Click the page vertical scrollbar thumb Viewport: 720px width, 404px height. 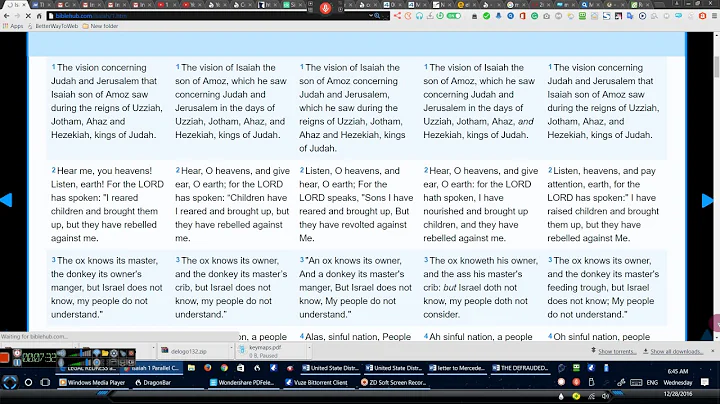716,67
